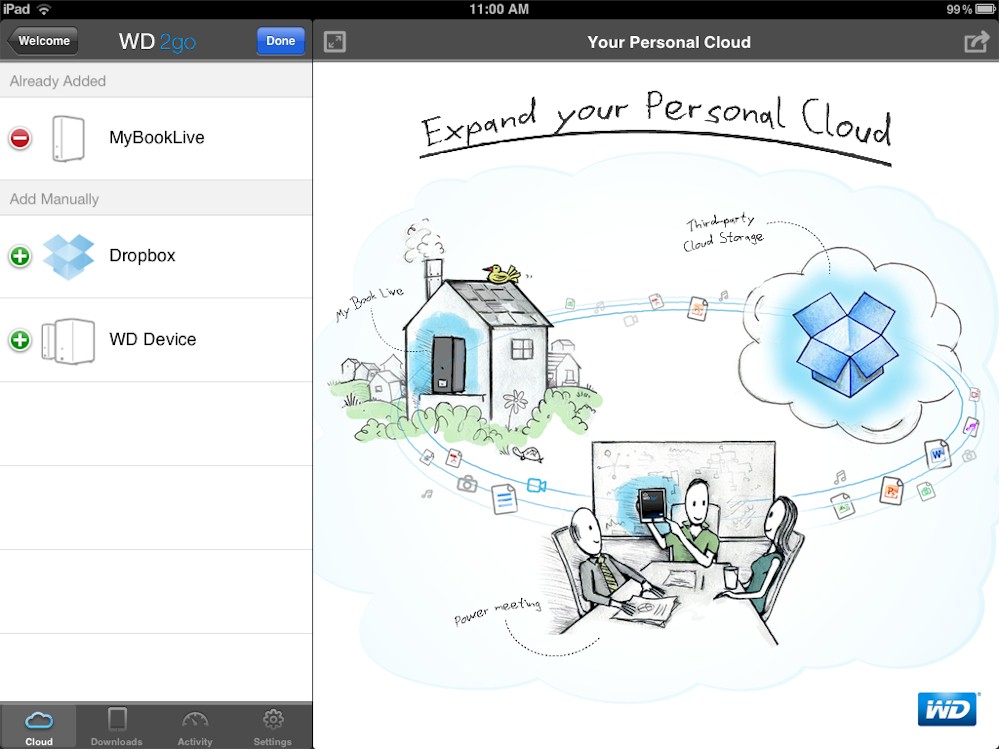Tap the Wi-Fi indicator in the status bar
This screenshot has height=750, width=1000.
43,9
